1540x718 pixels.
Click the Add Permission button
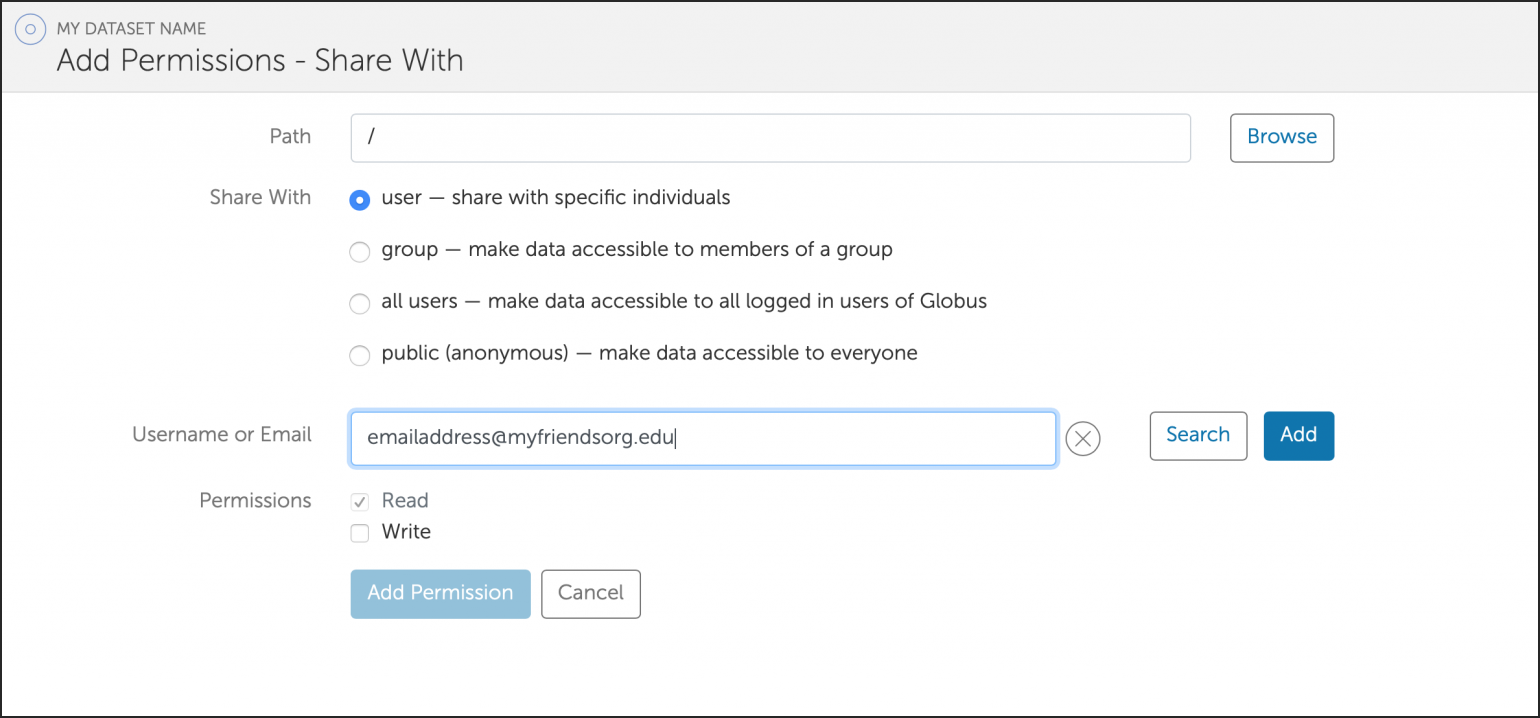[440, 594]
